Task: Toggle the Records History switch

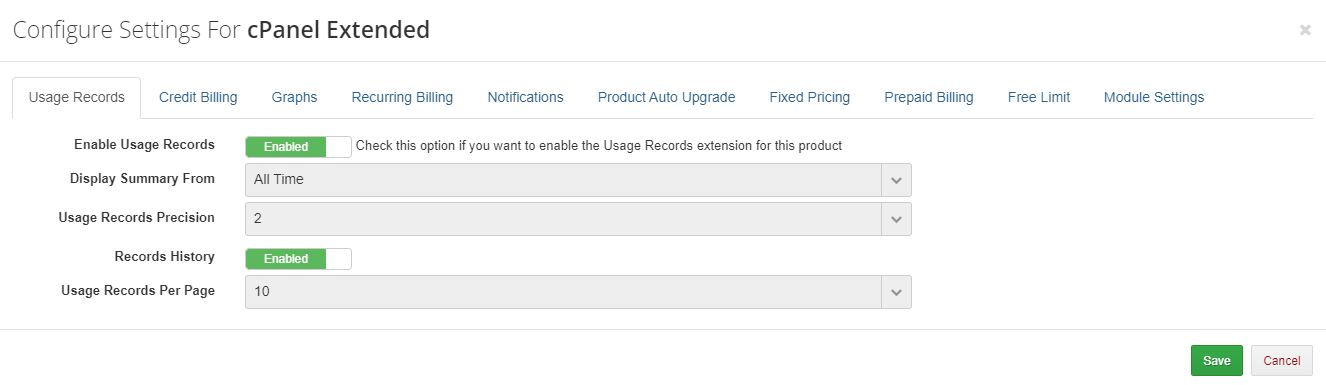Action: point(298,258)
